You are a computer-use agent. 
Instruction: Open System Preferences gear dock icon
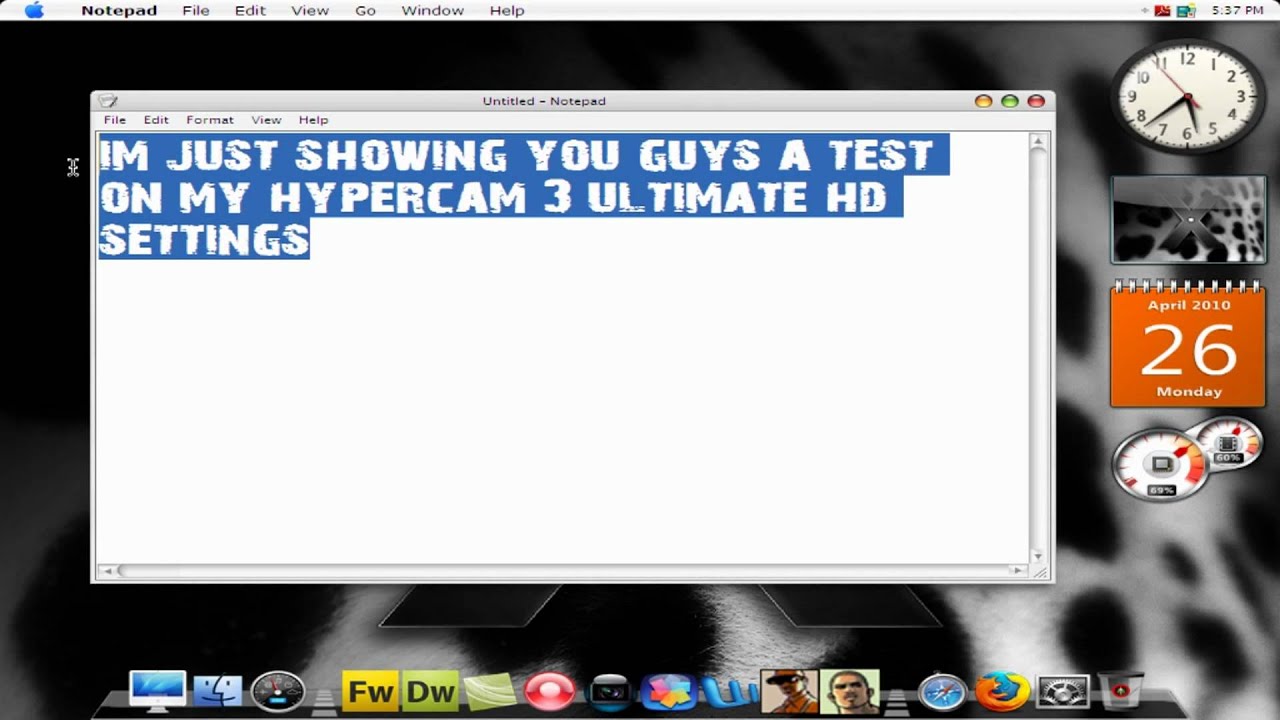pos(1062,691)
